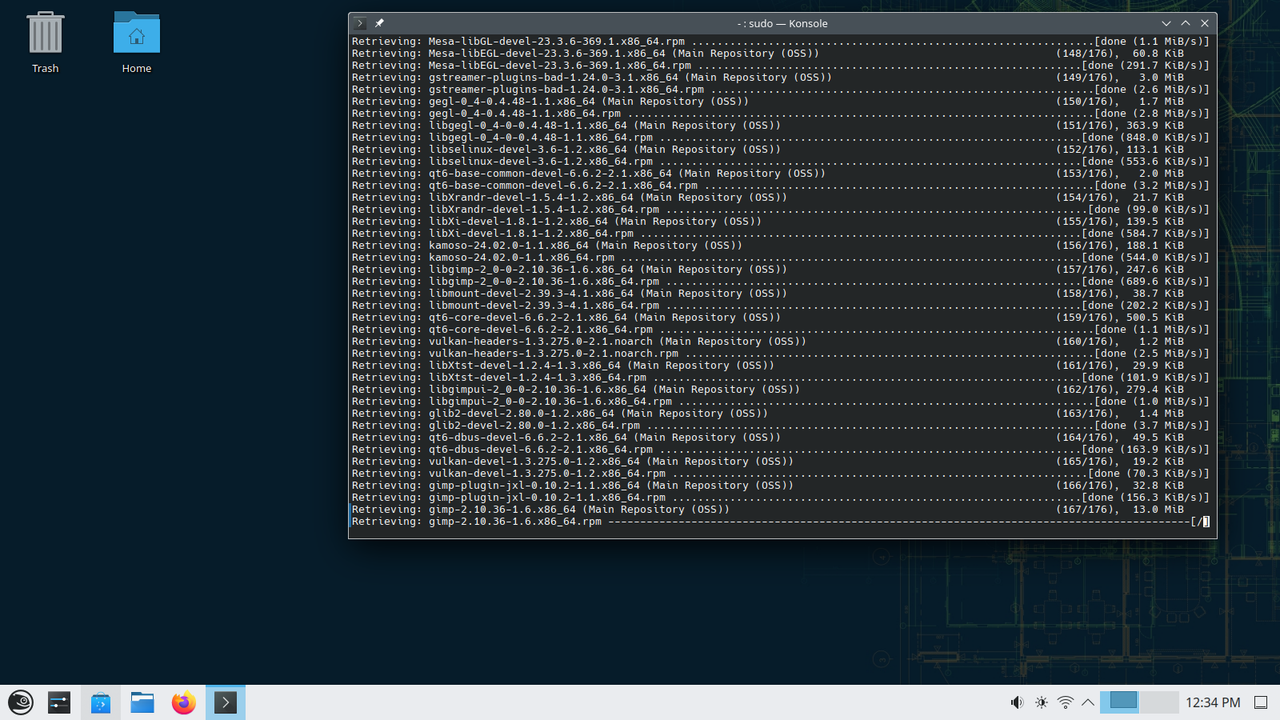
Task: Click the Peek at Desktop button
Action: click(x=1260, y=703)
